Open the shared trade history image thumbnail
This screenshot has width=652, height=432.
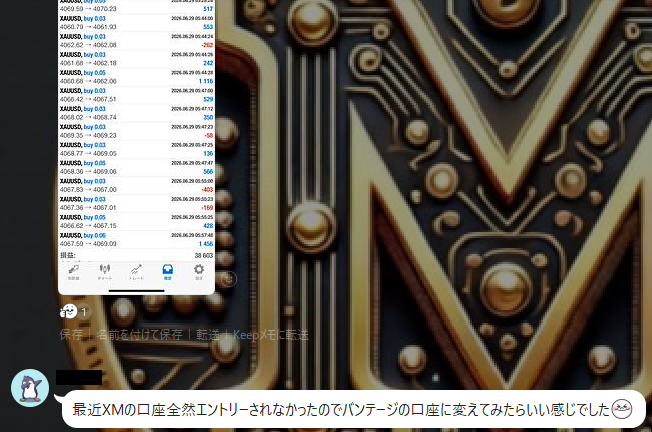tap(136, 147)
